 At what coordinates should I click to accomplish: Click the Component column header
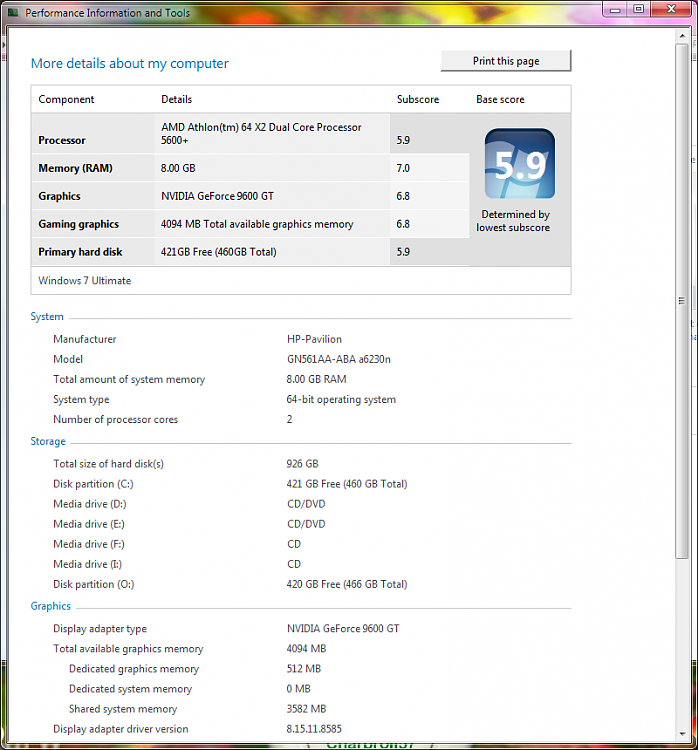click(x=66, y=99)
